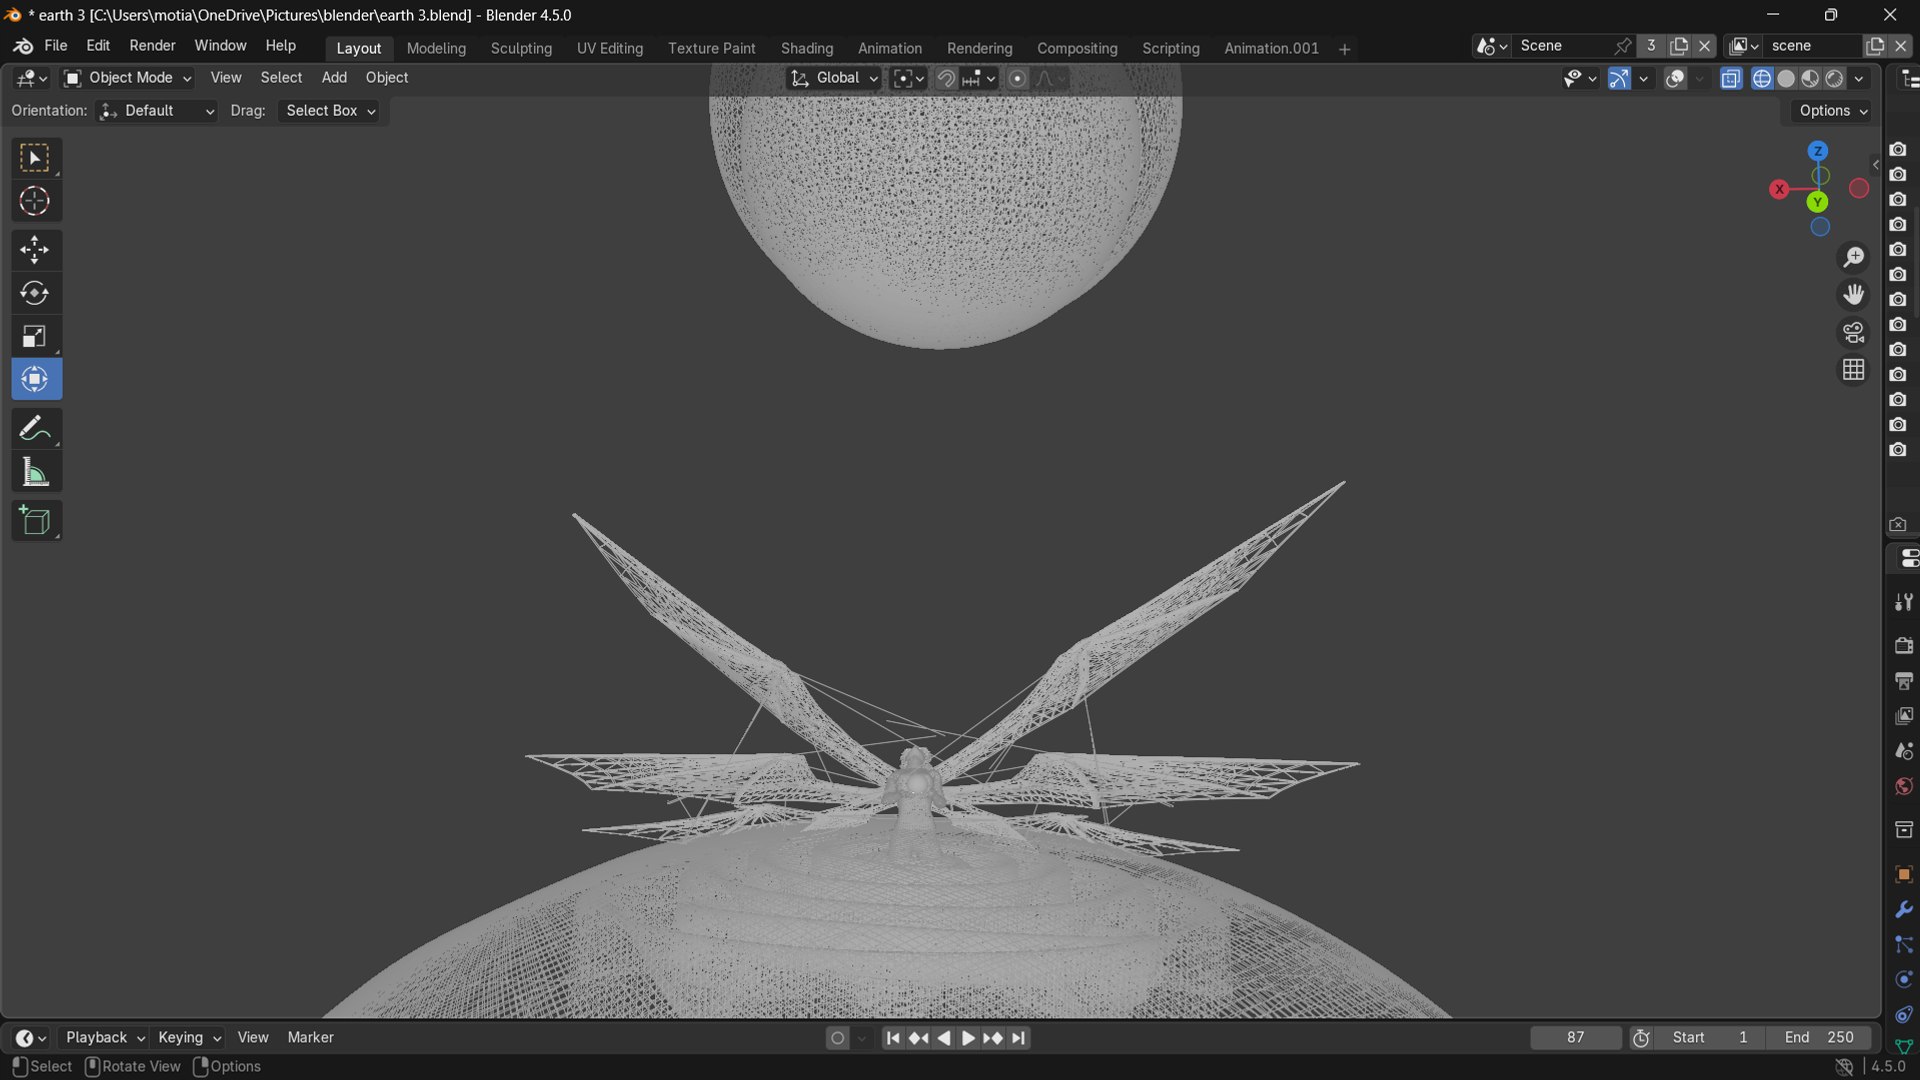Open the File menu
Screen dimensions: 1920x1080
click(x=56, y=46)
